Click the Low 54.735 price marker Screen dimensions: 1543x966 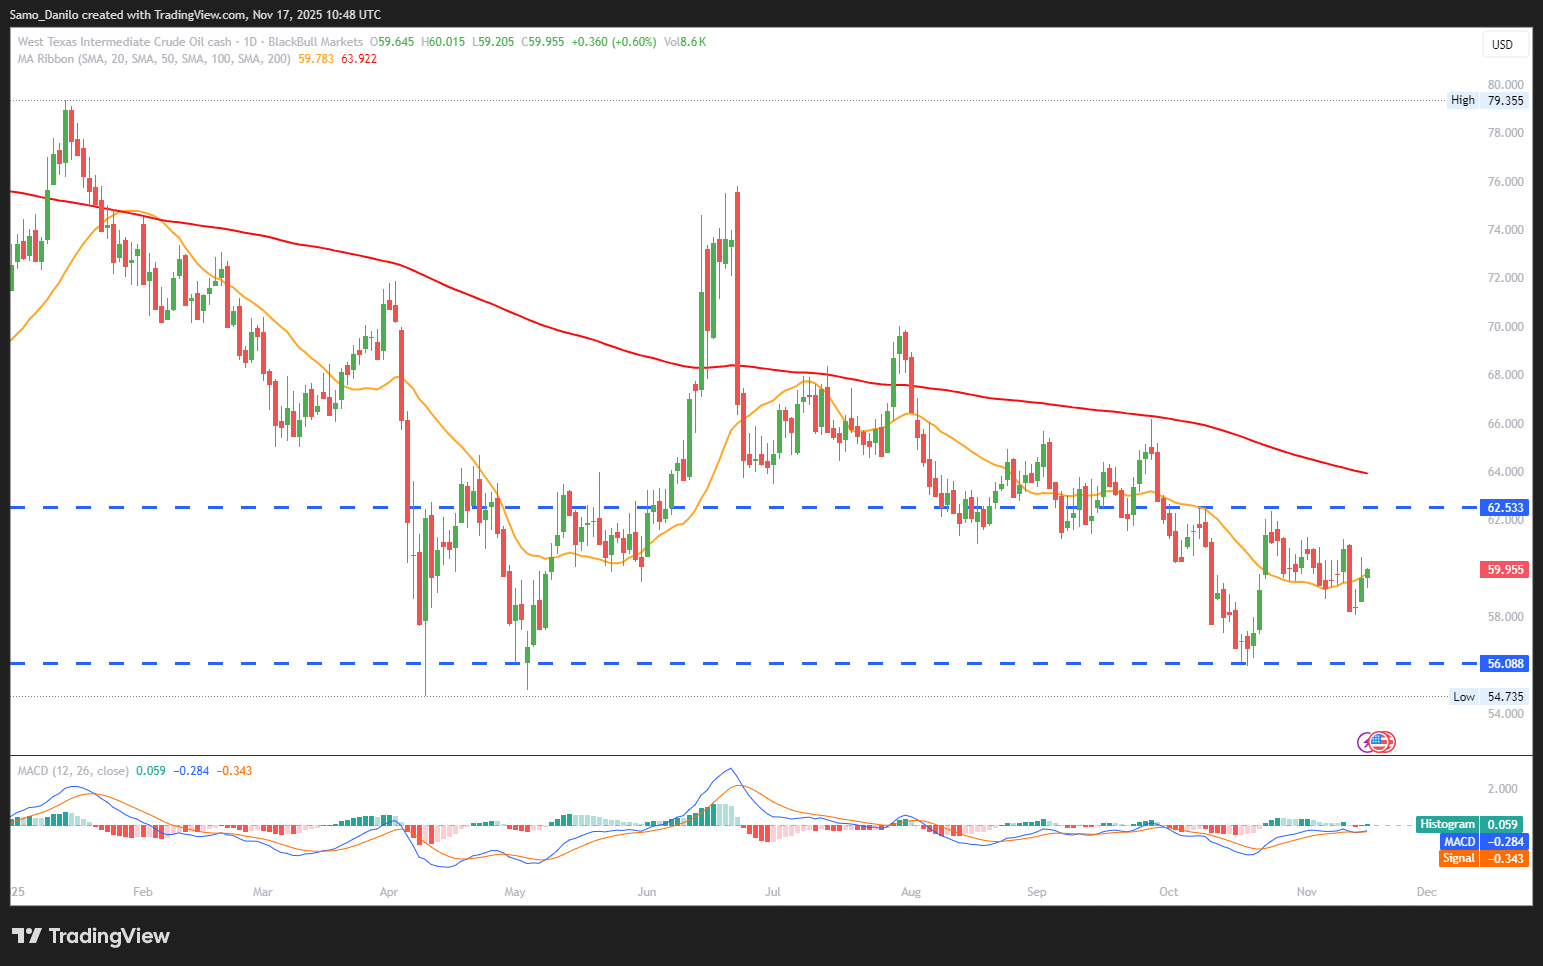point(1489,697)
